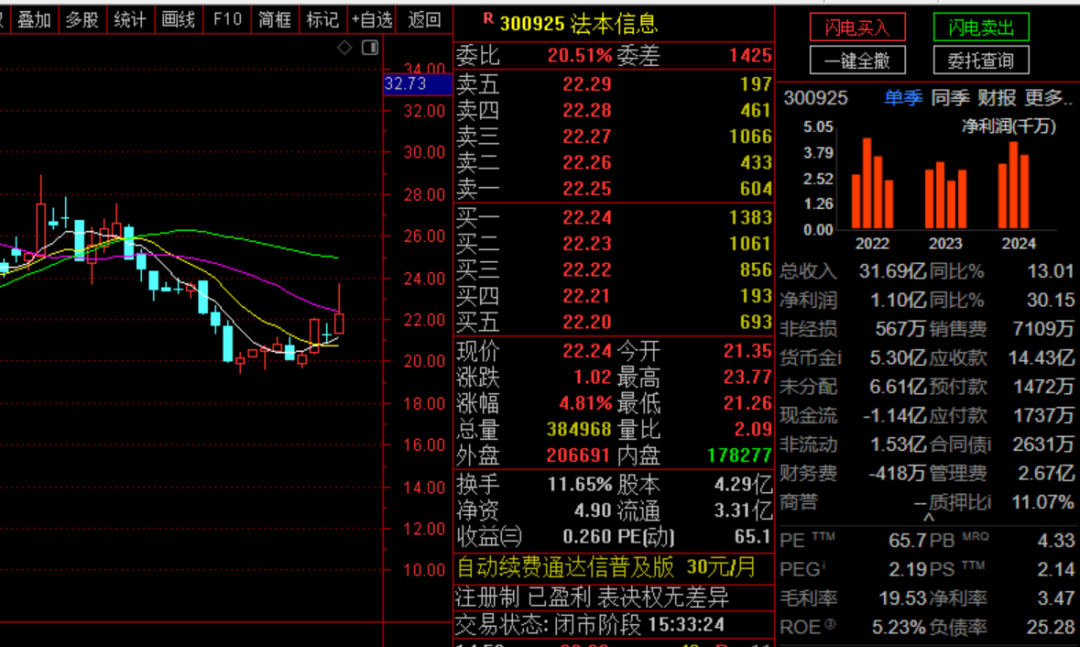Add stock with +自选 button
The height and width of the screenshot is (647, 1080).
pos(372,20)
